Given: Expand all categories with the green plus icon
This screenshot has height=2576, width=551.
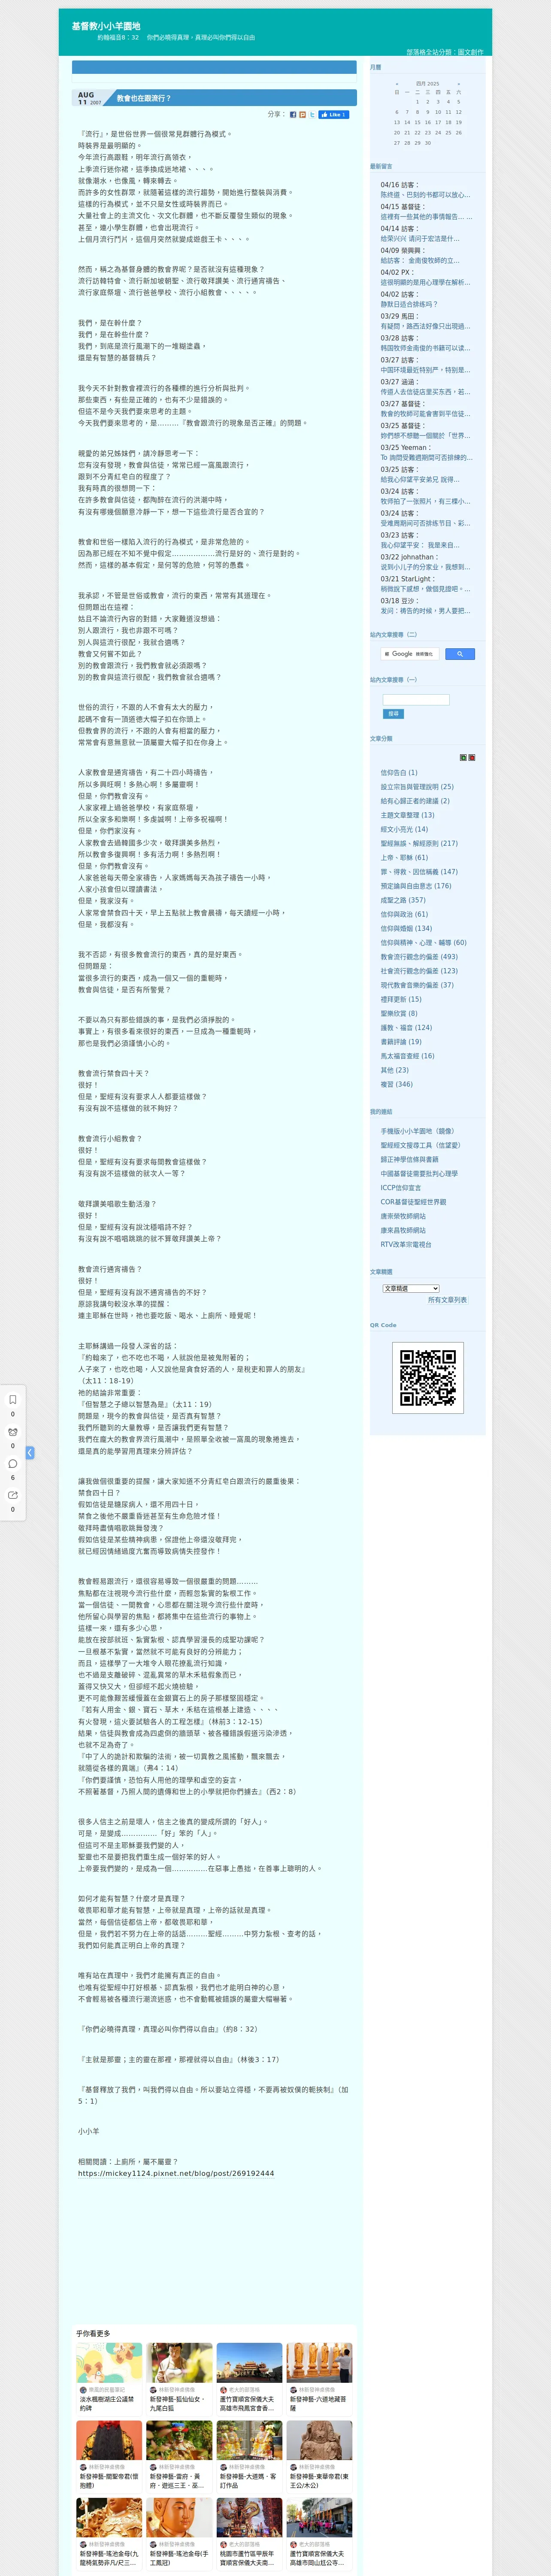Looking at the screenshot, I should point(463,757).
